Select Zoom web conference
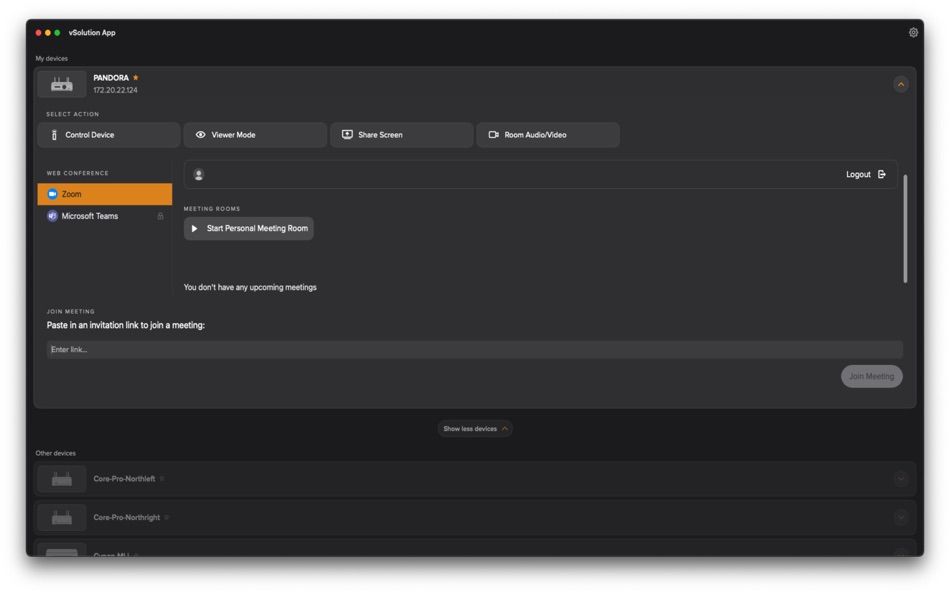The height and width of the screenshot is (594, 950). [x=105, y=194]
